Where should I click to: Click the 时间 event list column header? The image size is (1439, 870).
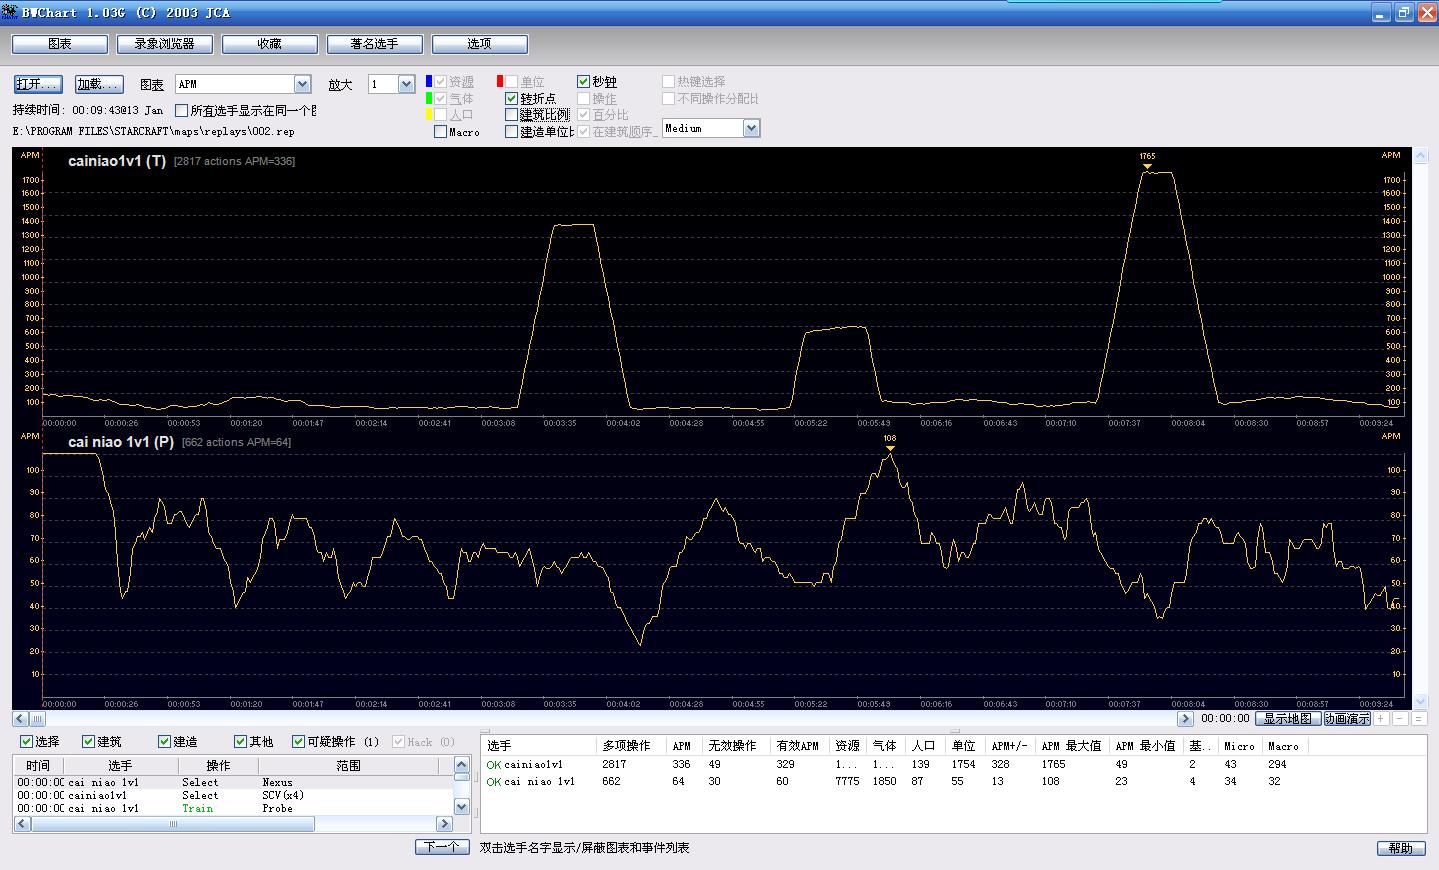(x=38, y=765)
